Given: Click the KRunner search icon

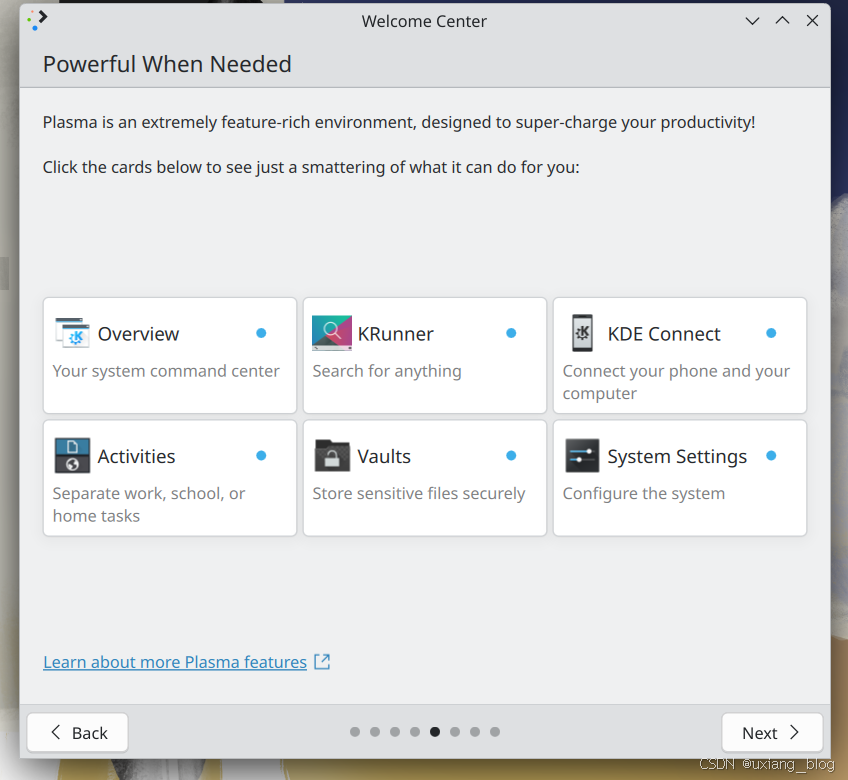Looking at the screenshot, I should pyautogui.click(x=332, y=333).
